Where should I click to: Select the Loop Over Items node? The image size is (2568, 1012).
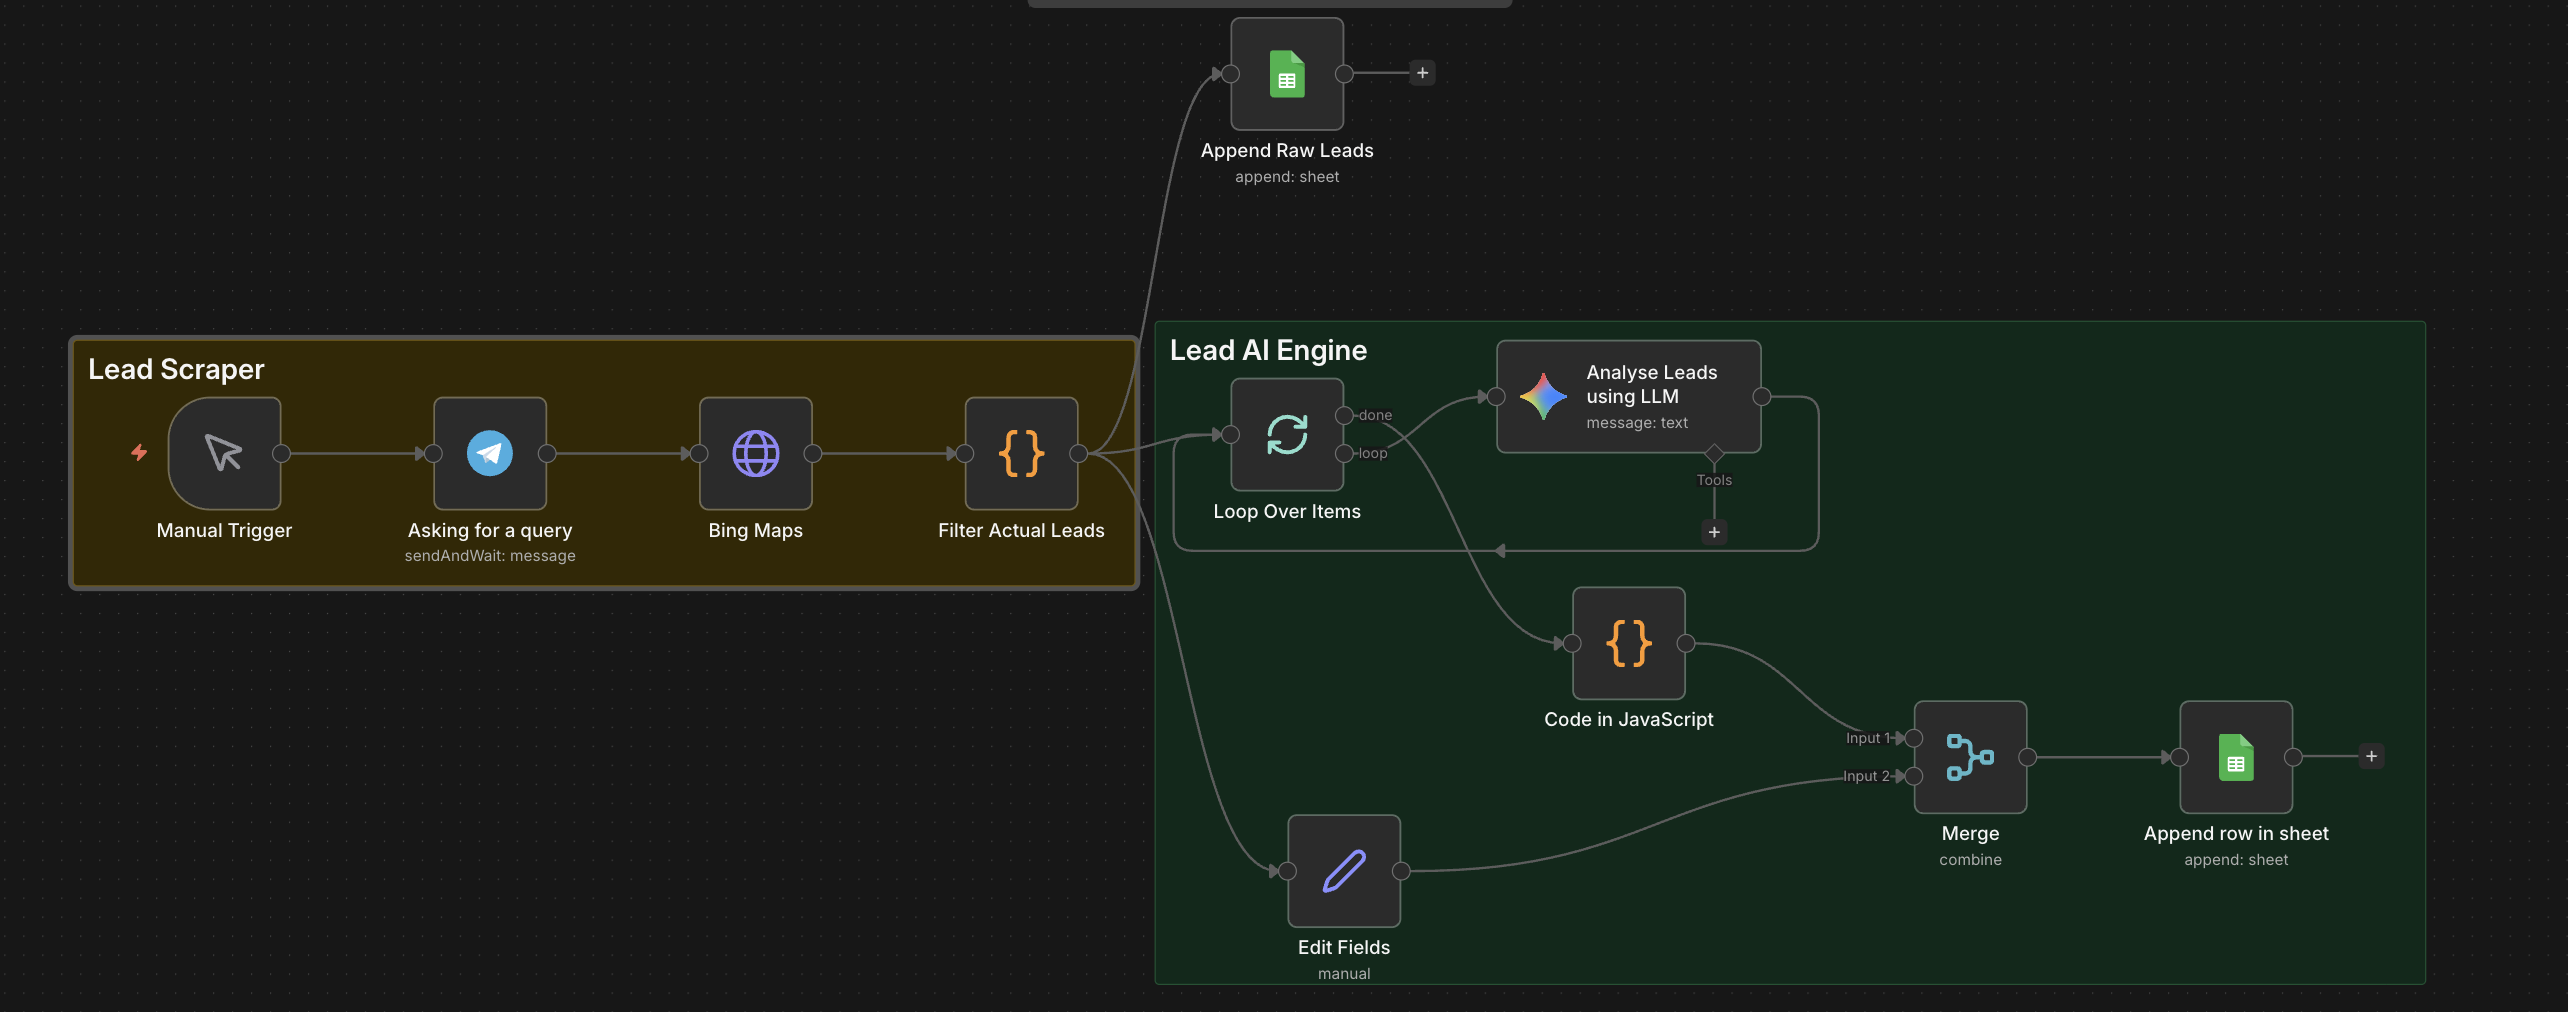[1286, 434]
